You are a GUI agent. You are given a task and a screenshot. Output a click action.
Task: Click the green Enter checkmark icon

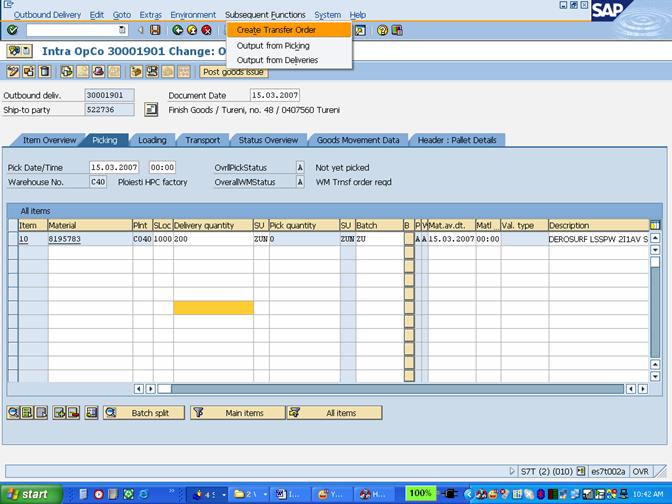[x=12, y=30]
